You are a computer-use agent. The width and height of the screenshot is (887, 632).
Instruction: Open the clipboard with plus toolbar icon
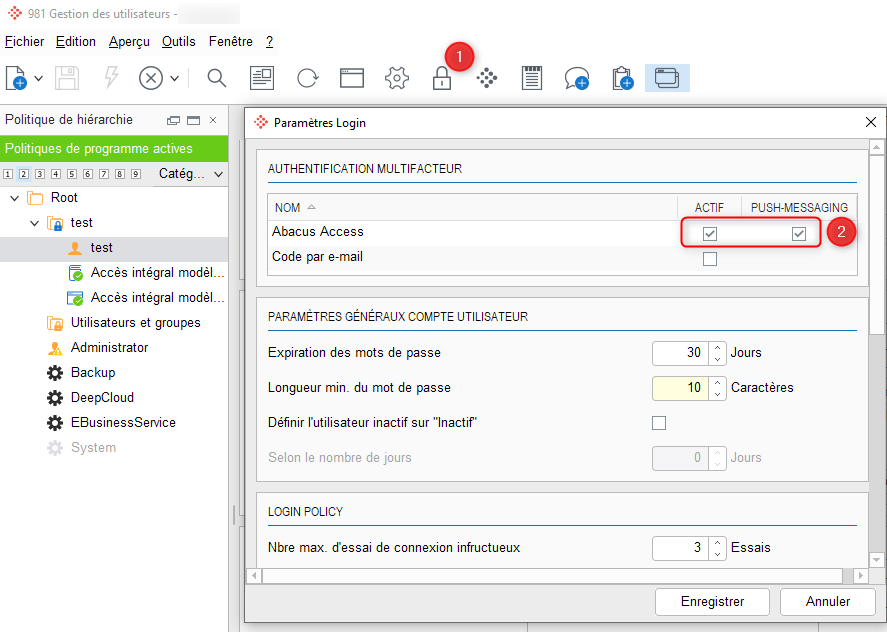pos(622,78)
